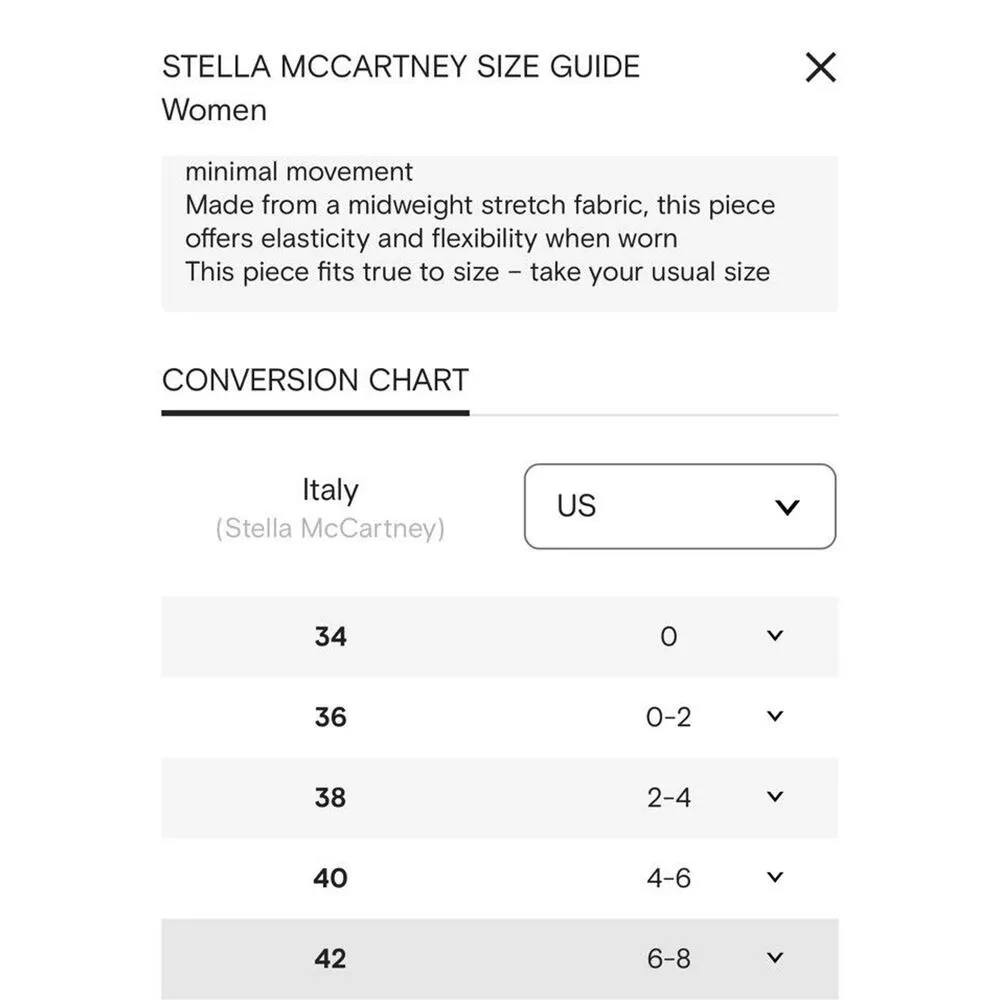Close the Stella McCartney size guide

(x=820, y=68)
